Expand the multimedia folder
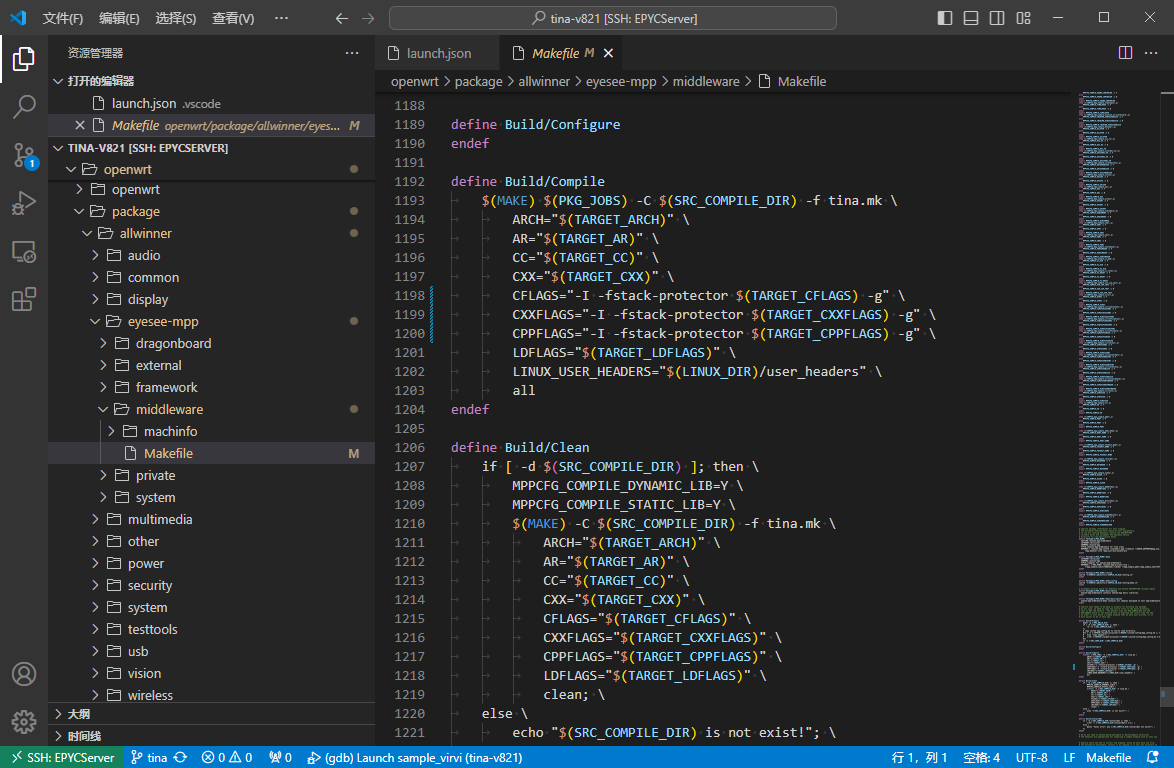Viewport: 1174px width, 768px height. pyautogui.click(x=159, y=519)
